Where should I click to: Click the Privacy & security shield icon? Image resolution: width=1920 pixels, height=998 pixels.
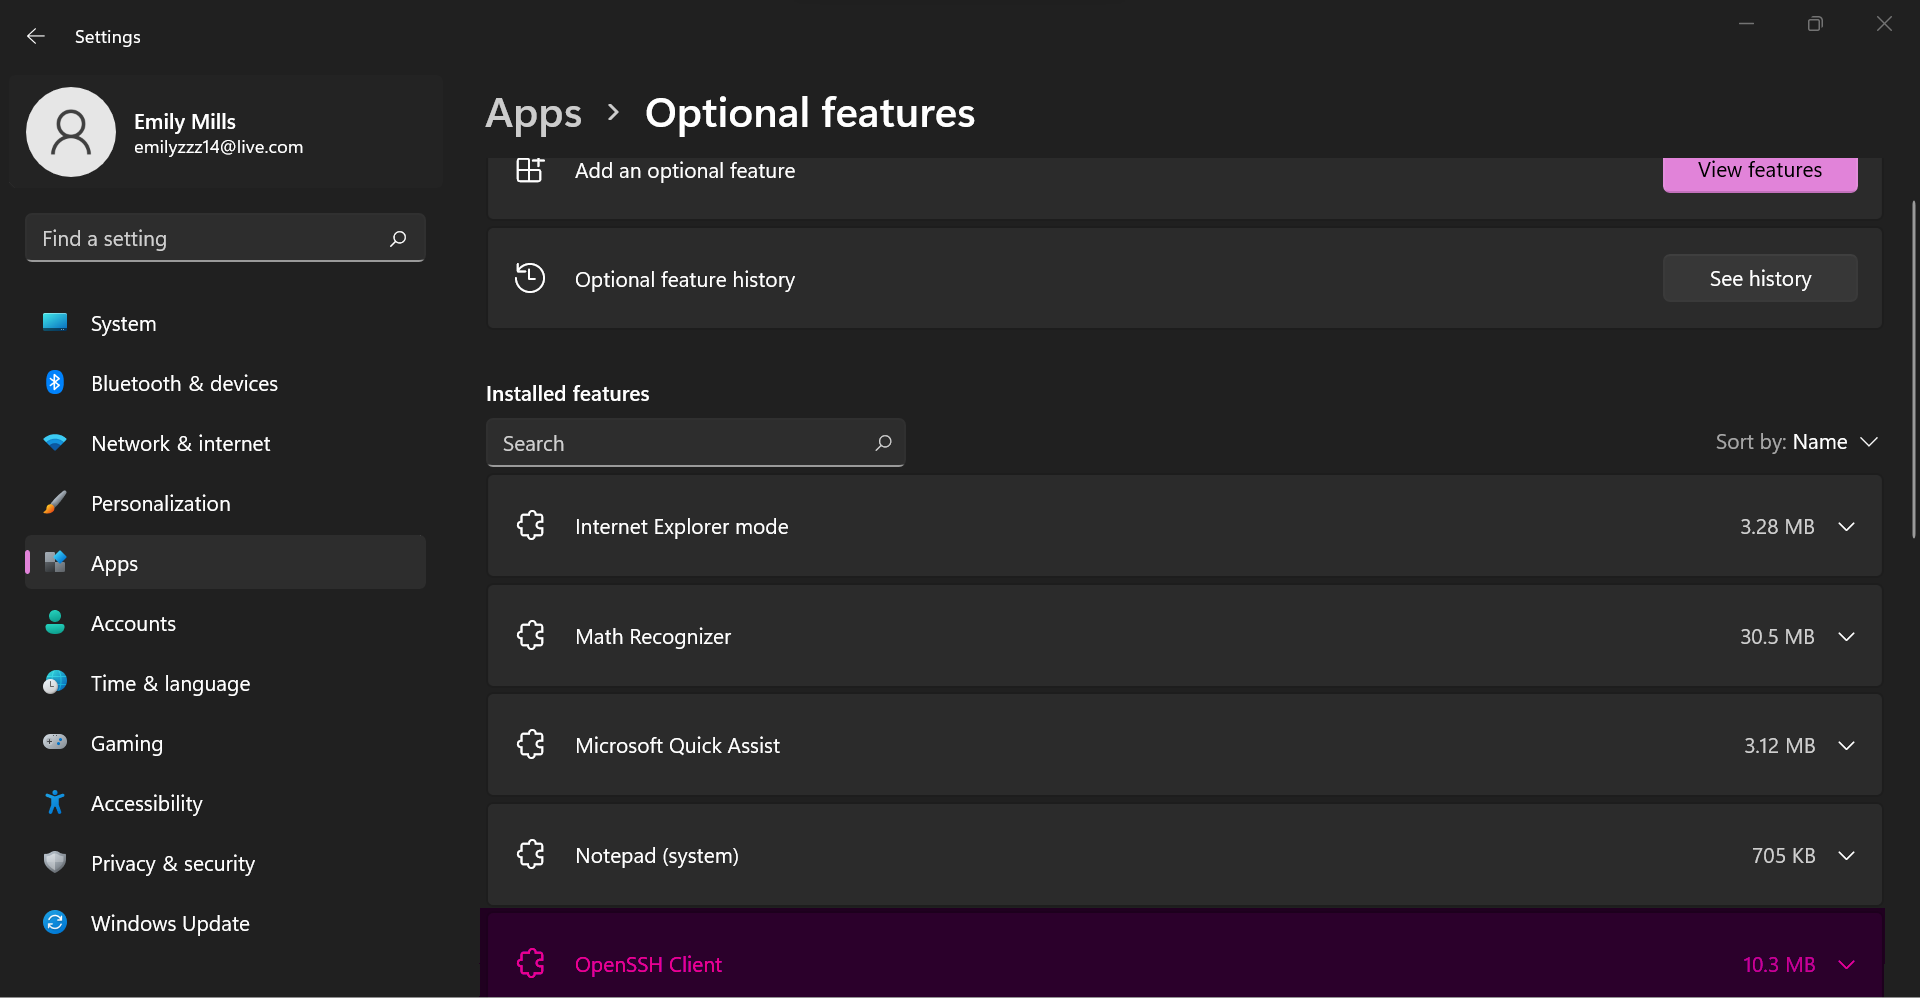click(55, 862)
